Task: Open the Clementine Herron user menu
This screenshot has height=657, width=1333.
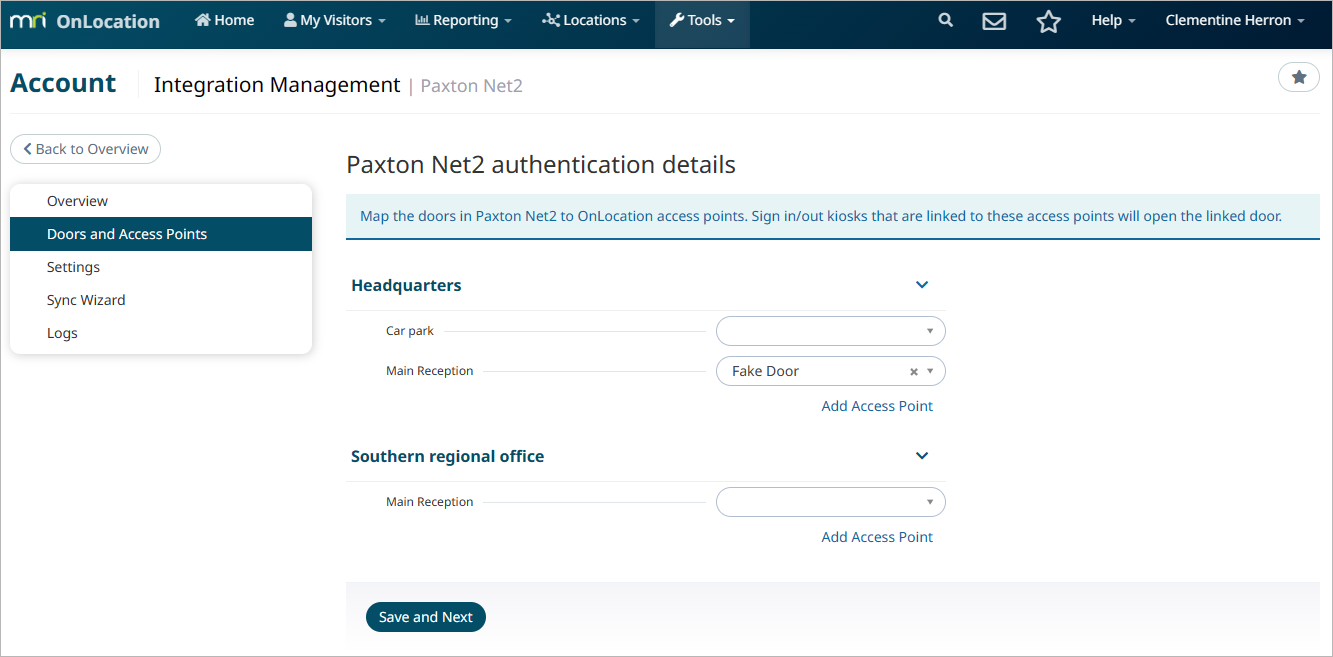Action: pos(1235,20)
